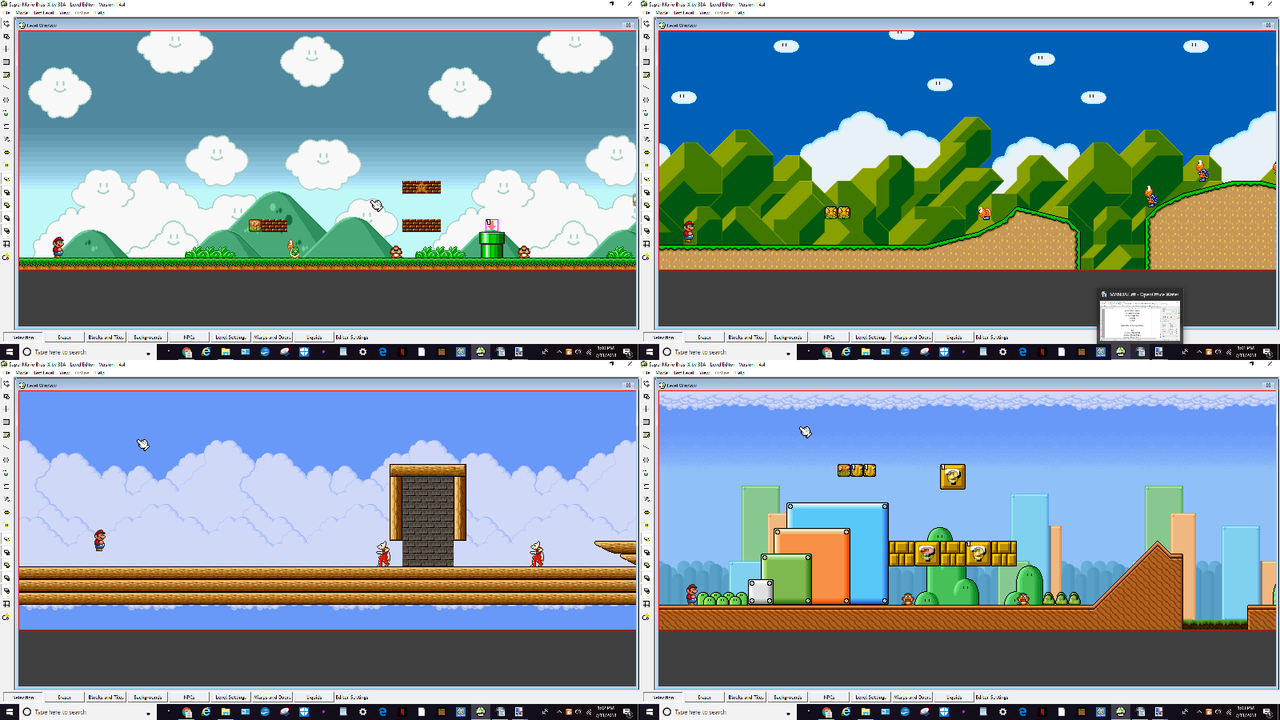
Task: Select upper brick row in grassy hills level
Action: pyautogui.click(x=421, y=187)
